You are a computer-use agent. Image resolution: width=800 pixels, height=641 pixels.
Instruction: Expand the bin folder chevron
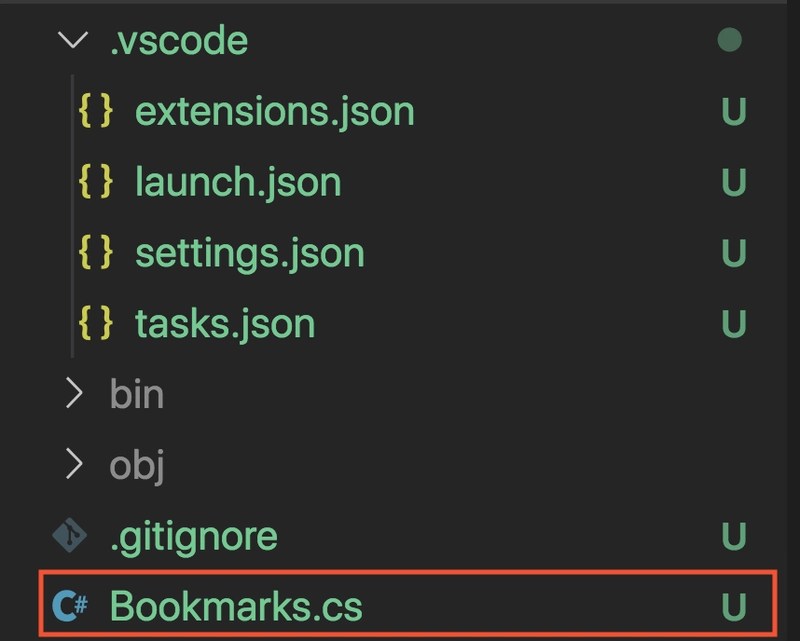pyautogui.click(x=74, y=393)
